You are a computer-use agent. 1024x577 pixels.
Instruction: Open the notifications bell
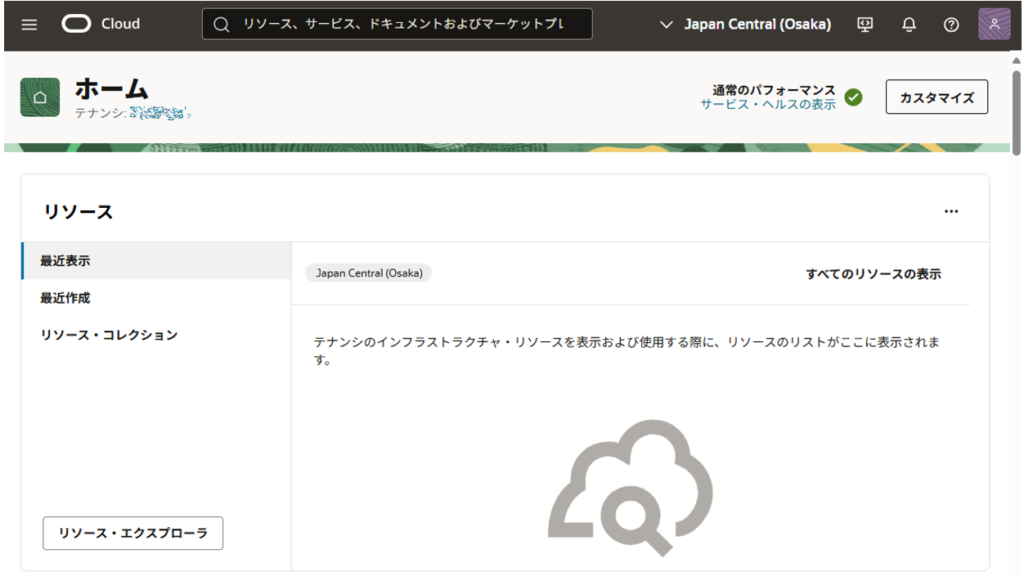tap(909, 24)
